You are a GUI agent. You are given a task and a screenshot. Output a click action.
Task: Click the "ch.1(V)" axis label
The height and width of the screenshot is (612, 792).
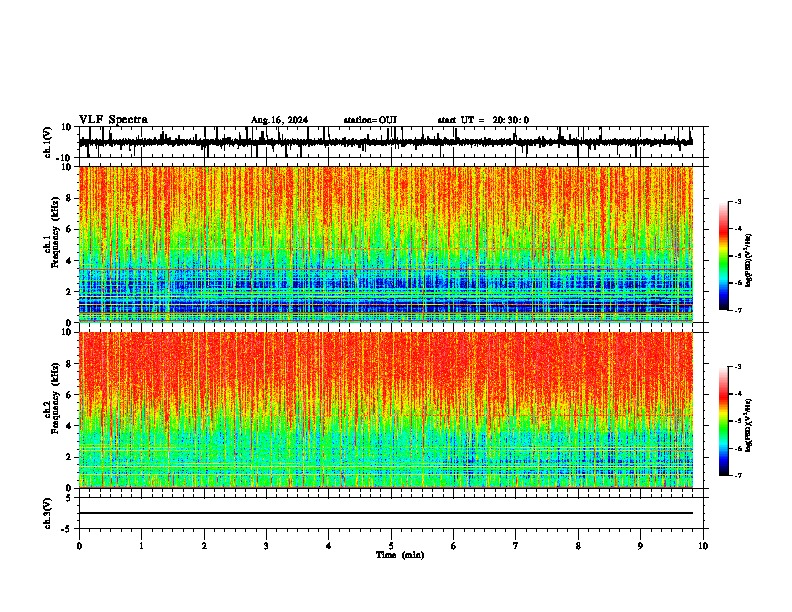pyautogui.click(x=48, y=142)
